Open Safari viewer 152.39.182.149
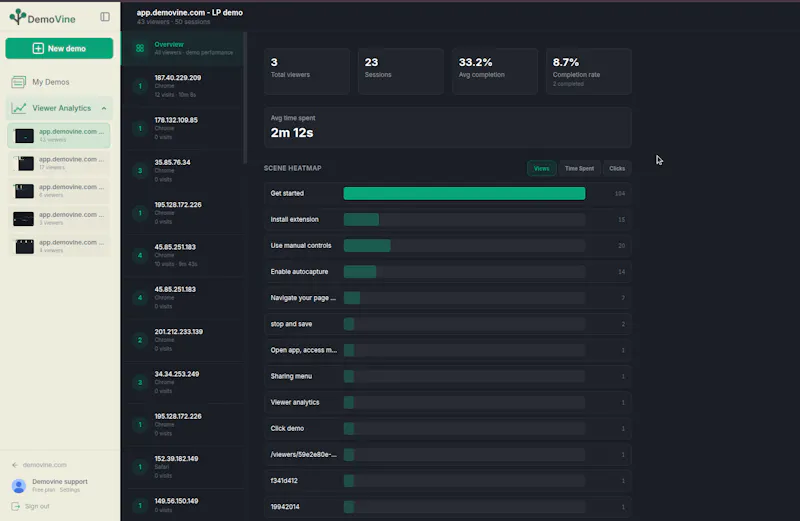The height and width of the screenshot is (521, 800). click(184, 467)
